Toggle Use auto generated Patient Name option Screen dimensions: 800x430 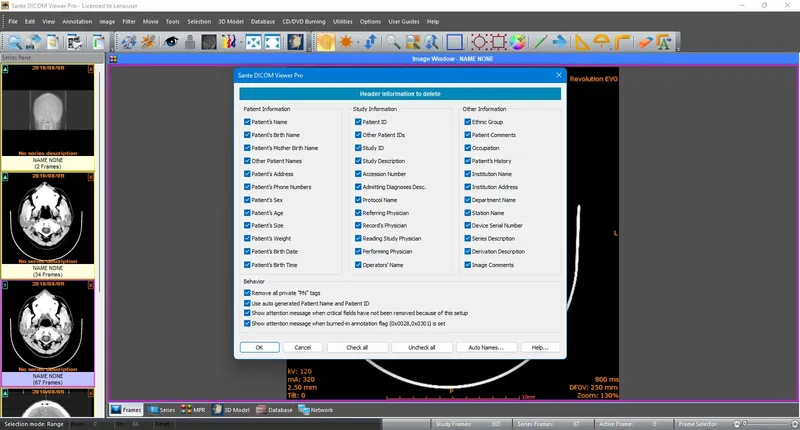(247, 303)
